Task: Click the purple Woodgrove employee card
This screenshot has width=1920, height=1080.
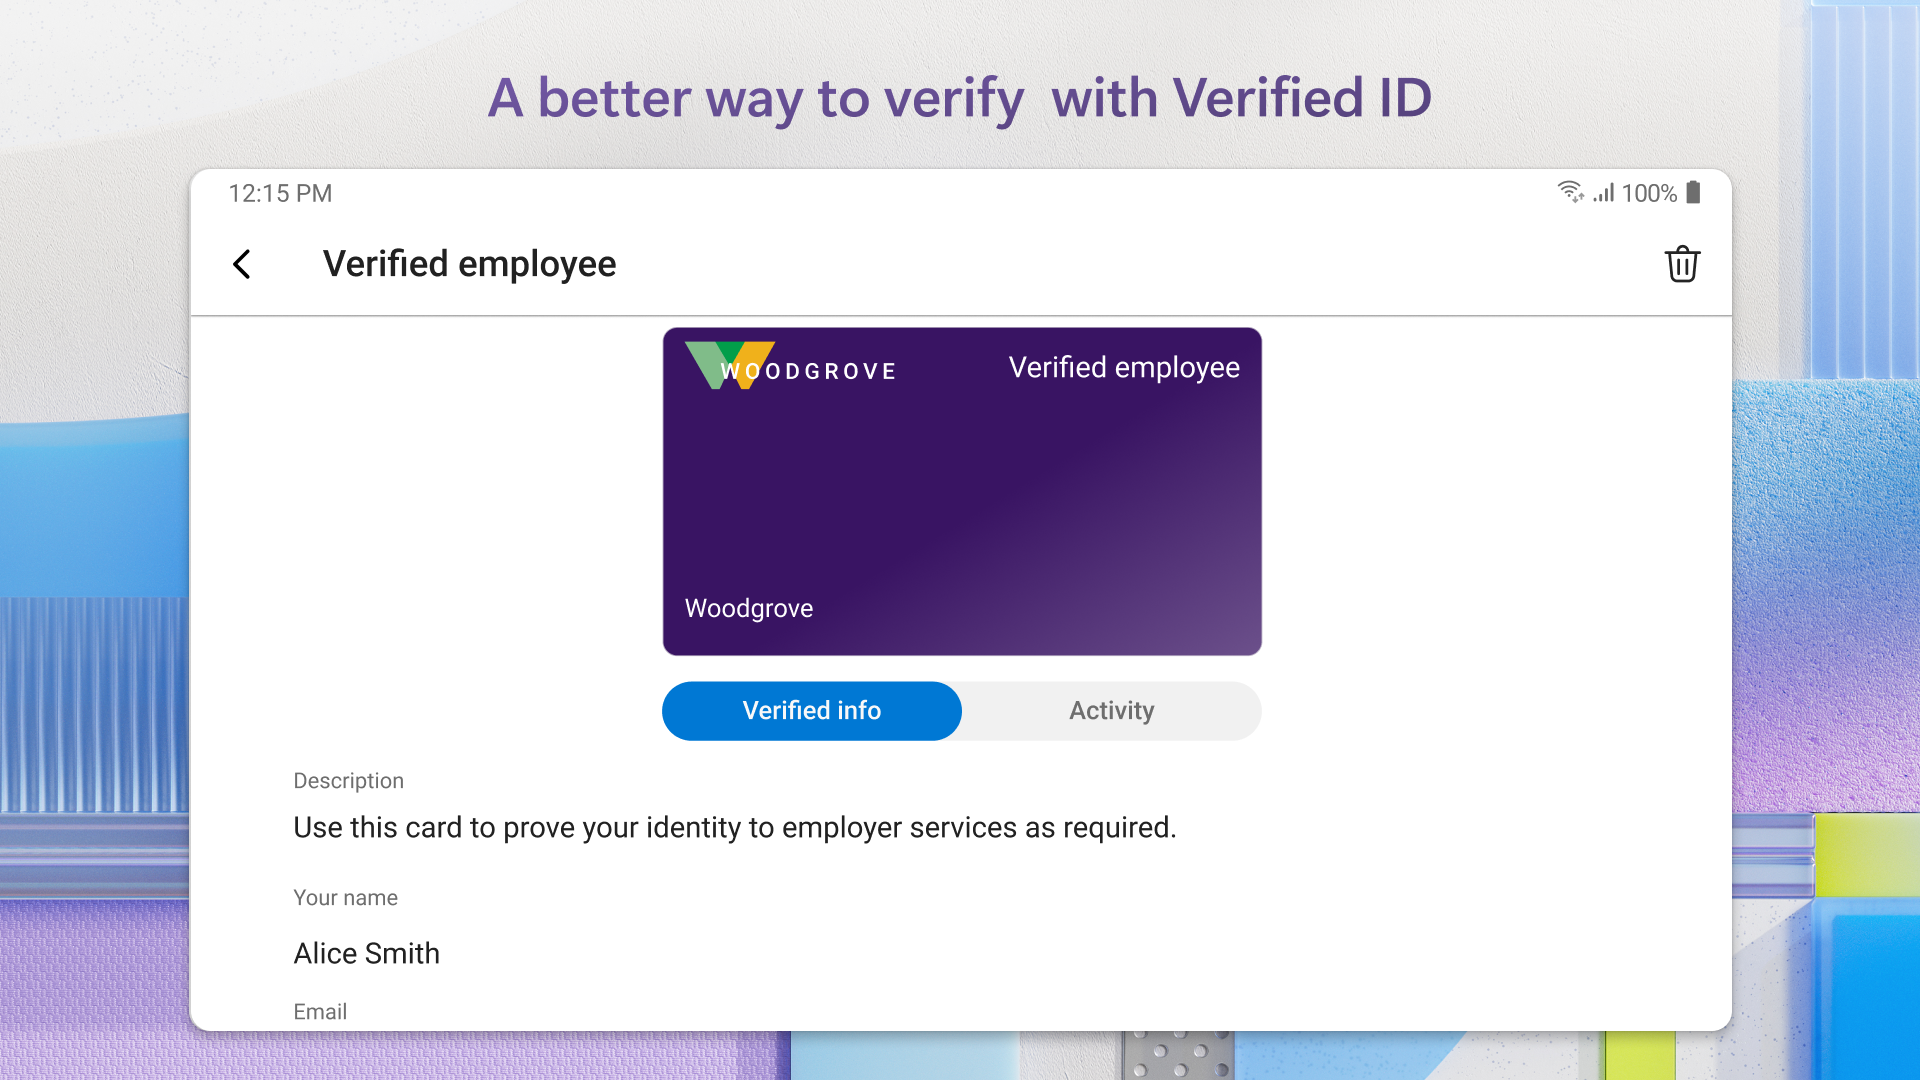Action: pos(961,490)
